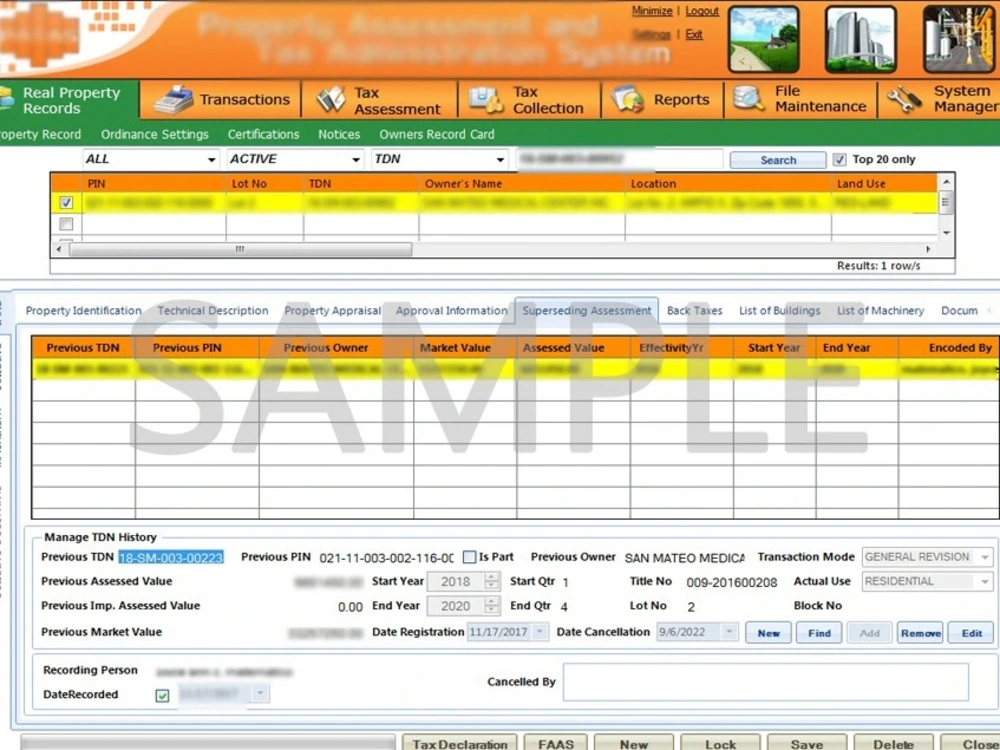Viewport: 1000px width, 750px height.
Task: Tick the empty second row checkbox
Action: pyautogui.click(x=66, y=224)
